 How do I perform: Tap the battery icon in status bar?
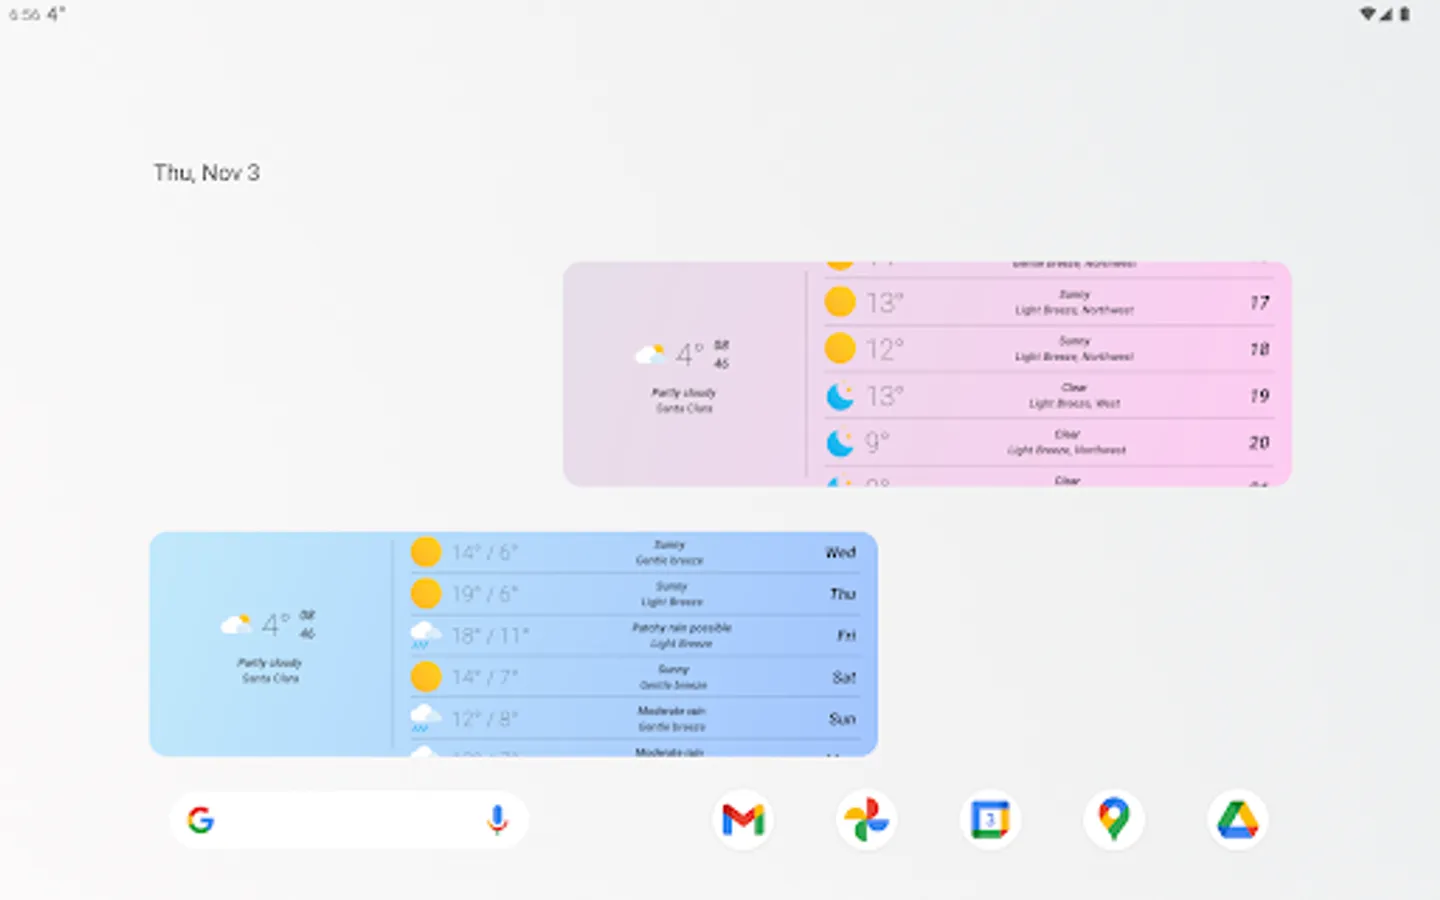(x=1404, y=14)
